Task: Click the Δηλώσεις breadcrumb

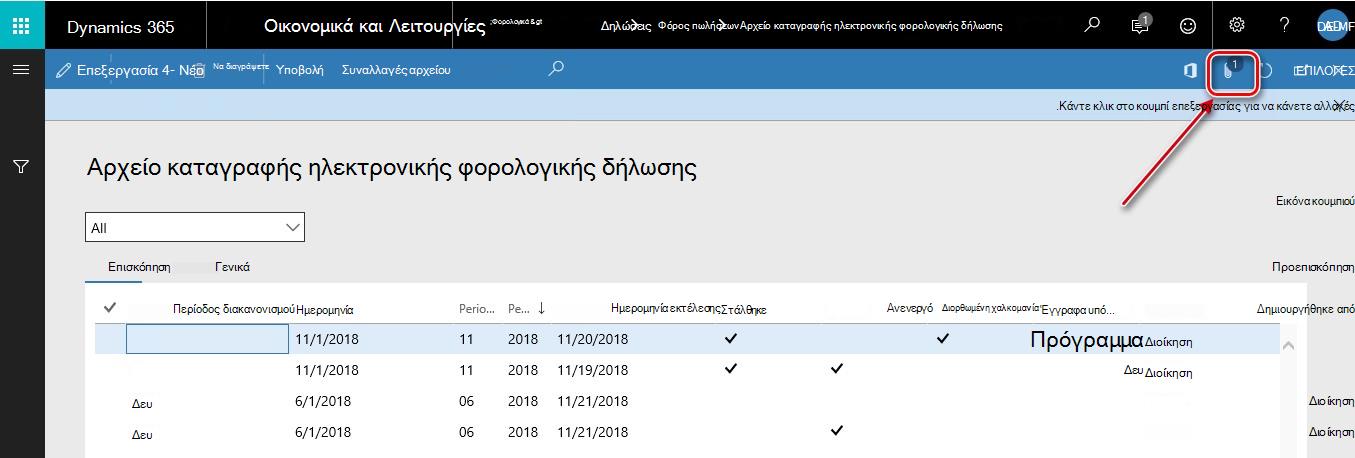Action: [626, 27]
